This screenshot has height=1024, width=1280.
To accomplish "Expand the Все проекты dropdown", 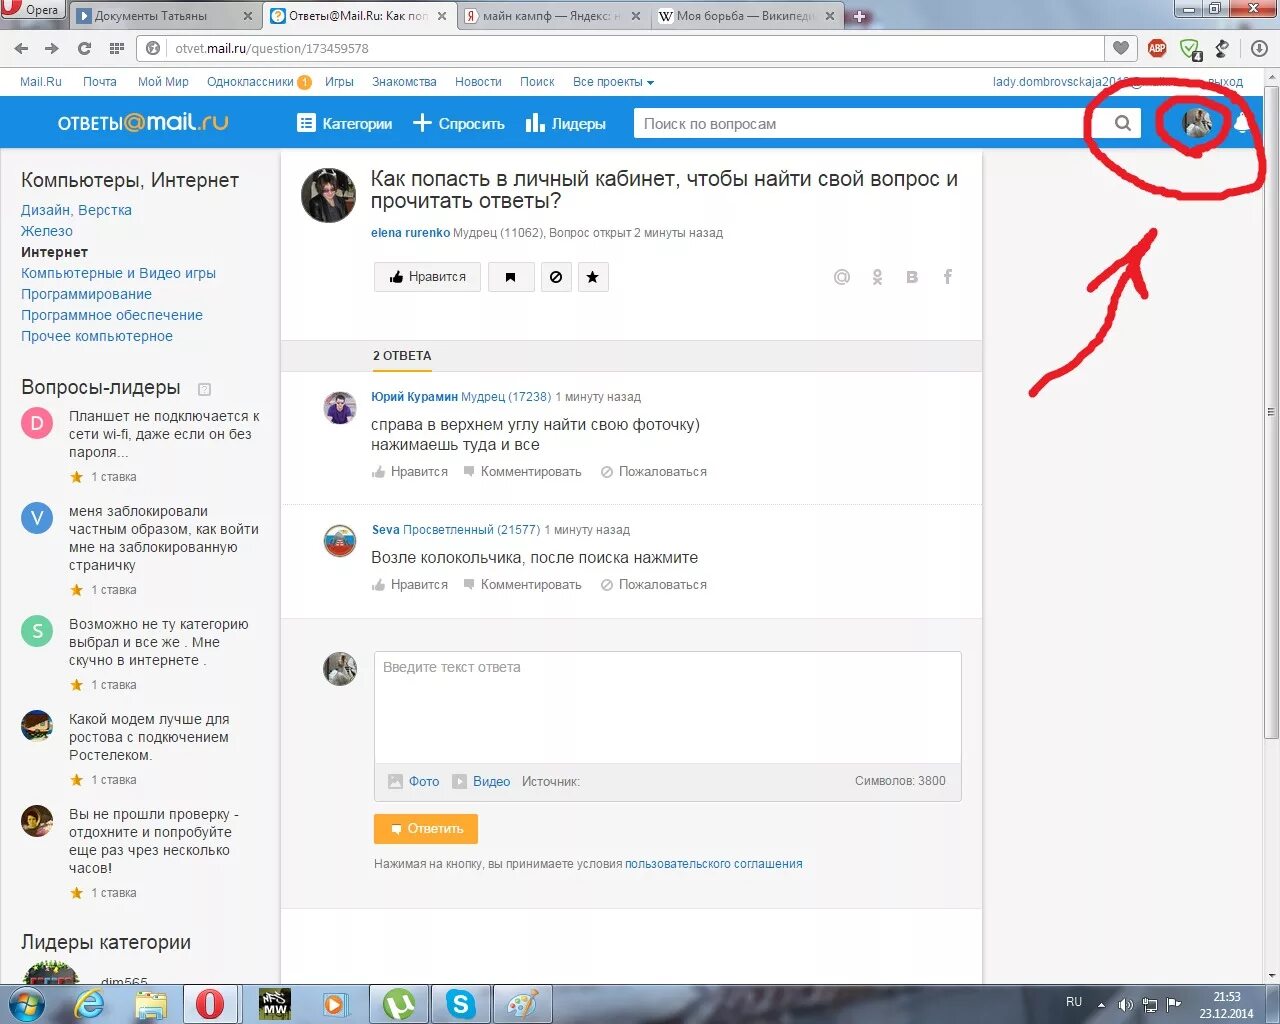I will 613,82.
